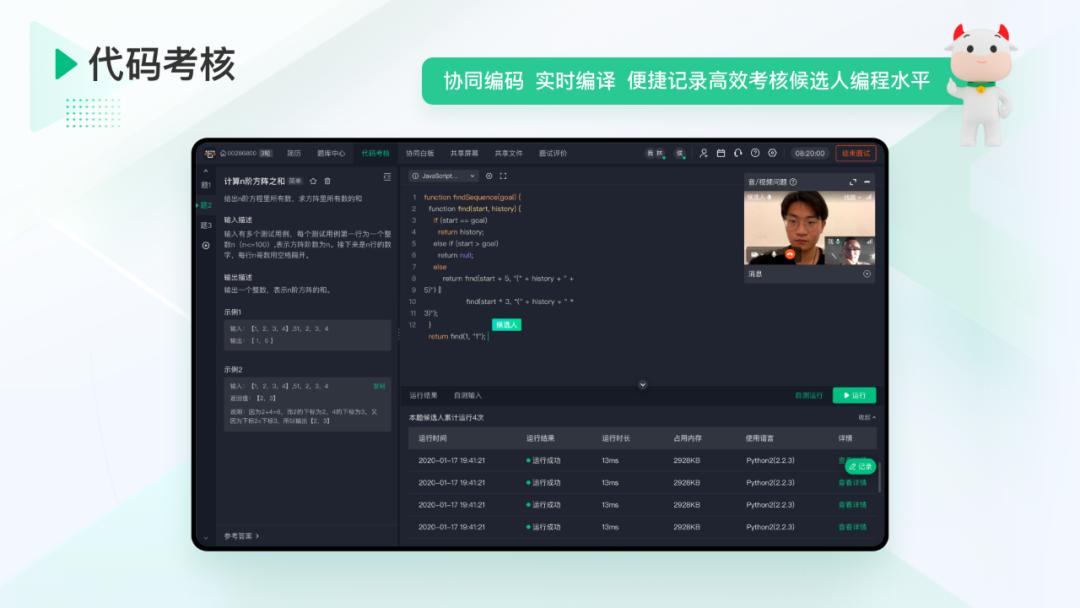Click the 占用内存 column header
The image size is (1080, 608).
point(687,438)
